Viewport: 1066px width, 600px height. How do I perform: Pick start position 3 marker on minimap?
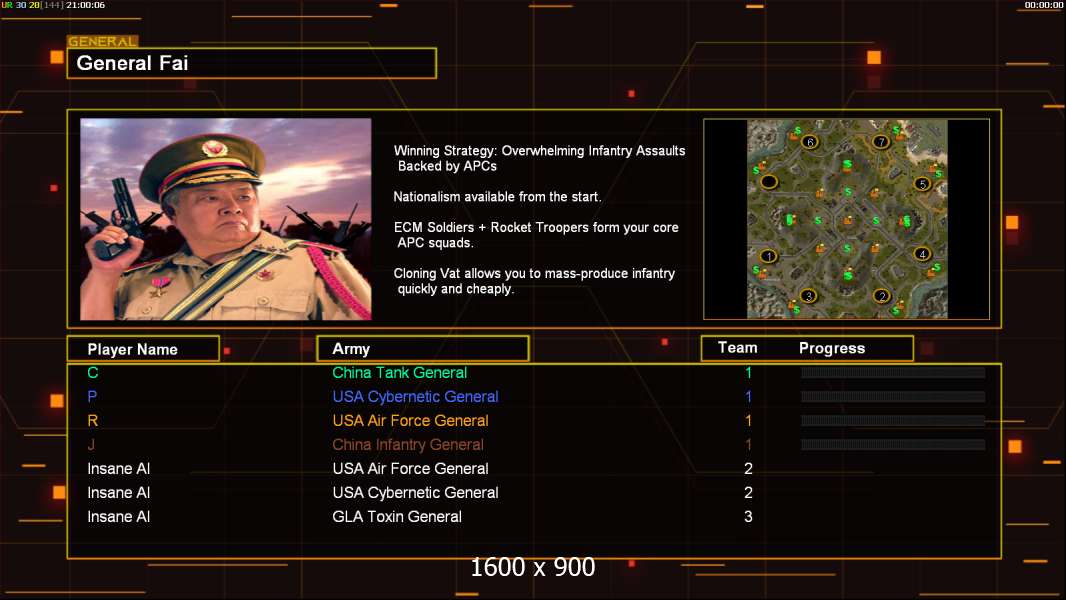point(808,296)
